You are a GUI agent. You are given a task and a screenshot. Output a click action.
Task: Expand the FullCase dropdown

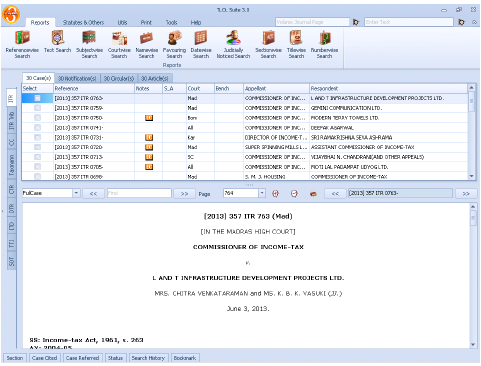click(x=76, y=193)
